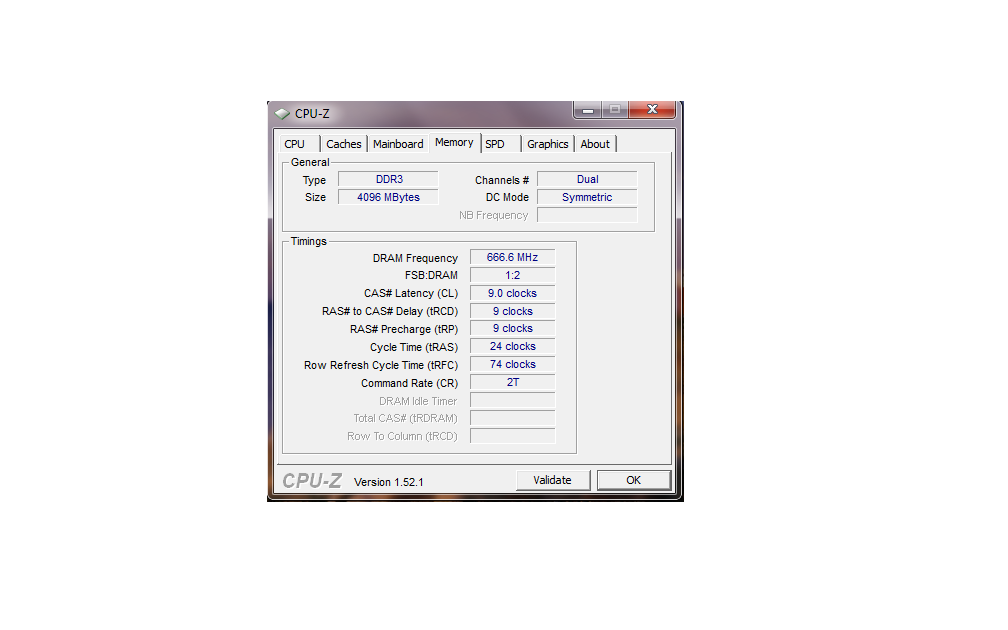Open the SPD tab
Image resolution: width=1008 pixels, height=630 pixels.
[x=500, y=144]
